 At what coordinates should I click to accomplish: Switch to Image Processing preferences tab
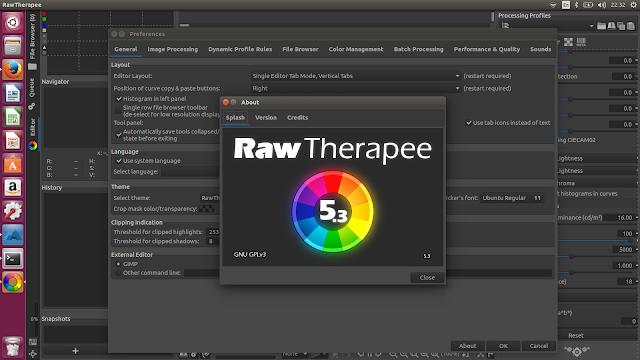(x=173, y=49)
